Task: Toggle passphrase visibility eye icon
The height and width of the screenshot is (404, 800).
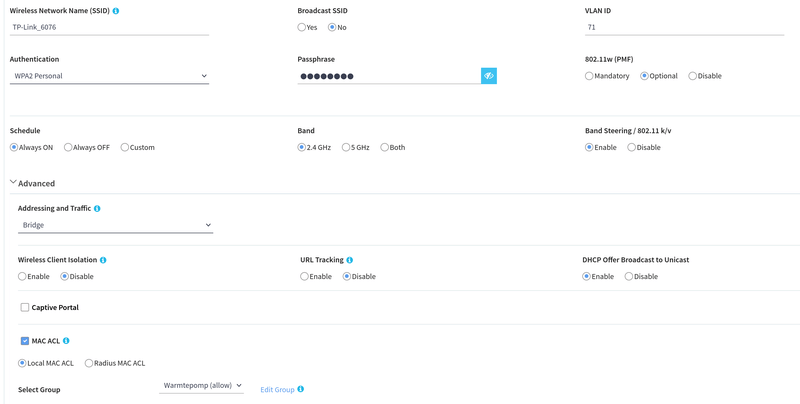Action: 489,76
